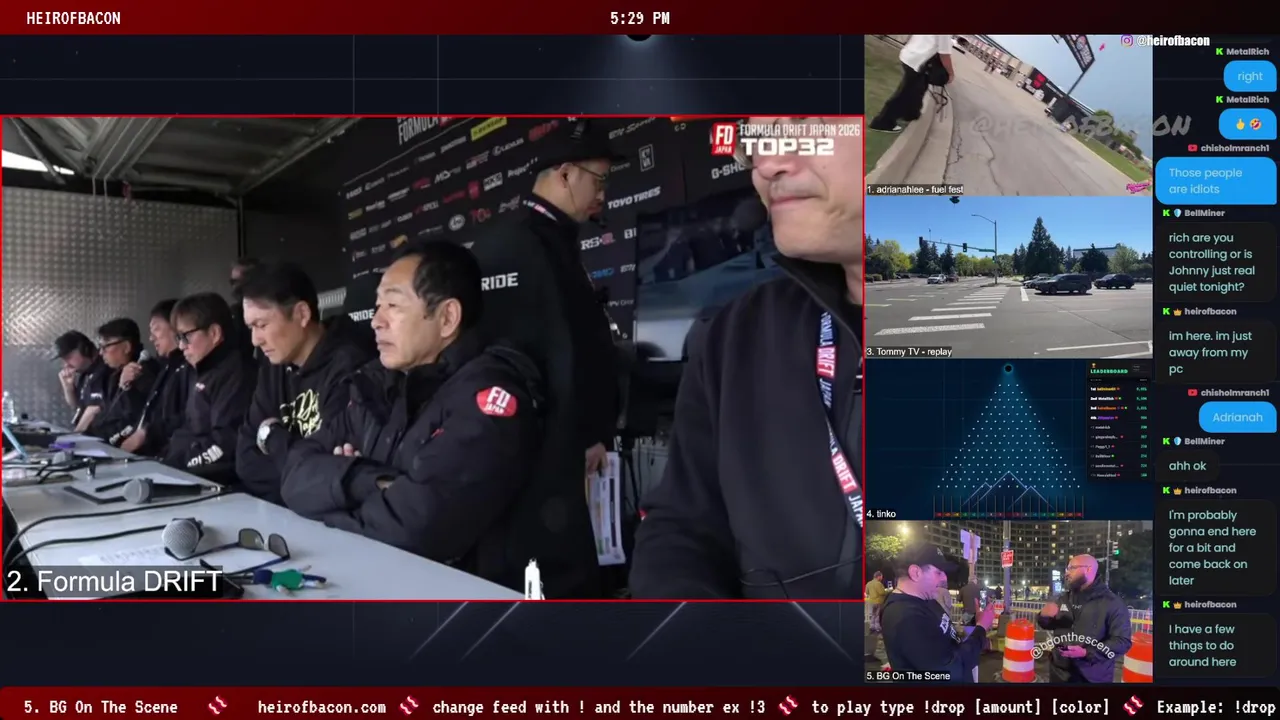Click the main Formula DRIFT video feed

click(x=432, y=358)
